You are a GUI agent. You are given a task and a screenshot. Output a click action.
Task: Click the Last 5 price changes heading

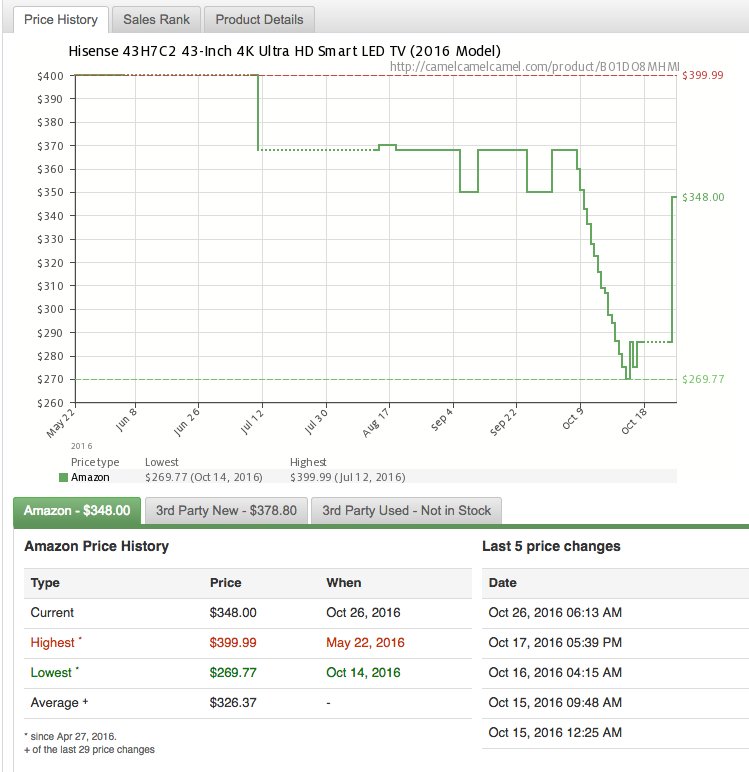(x=551, y=546)
